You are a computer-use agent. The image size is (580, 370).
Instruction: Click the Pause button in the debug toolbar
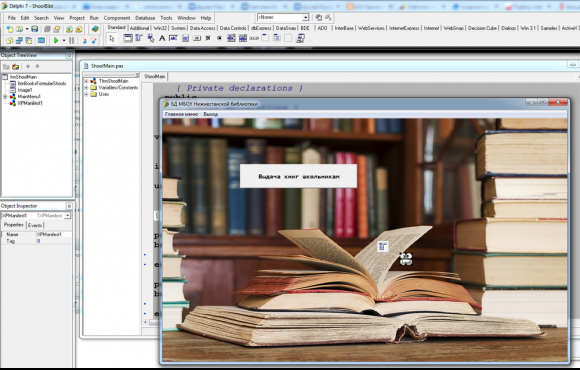[x=71, y=40]
